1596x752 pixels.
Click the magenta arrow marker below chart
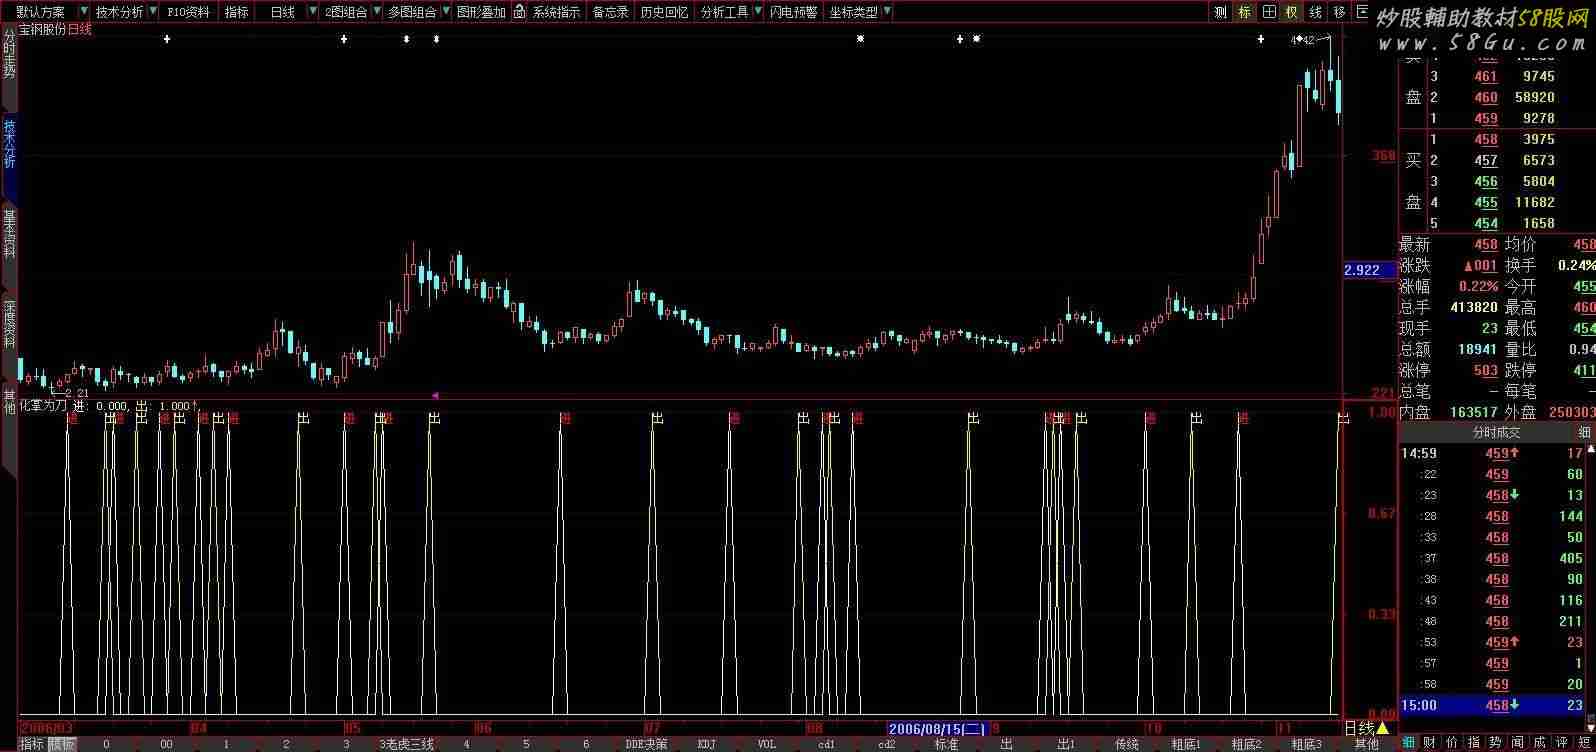(434, 395)
